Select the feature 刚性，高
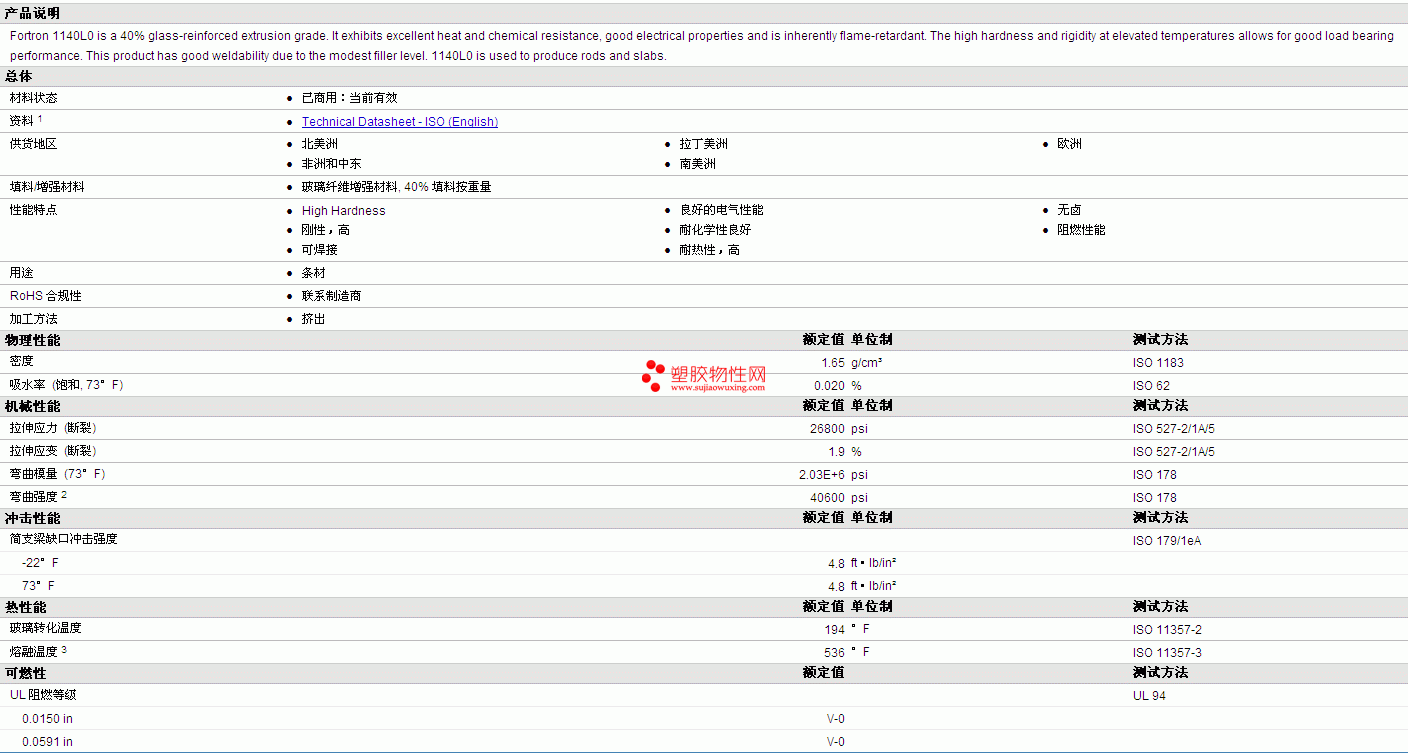Image resolution: width=1408 pixels, height=753 pixels. click(326, 230)
